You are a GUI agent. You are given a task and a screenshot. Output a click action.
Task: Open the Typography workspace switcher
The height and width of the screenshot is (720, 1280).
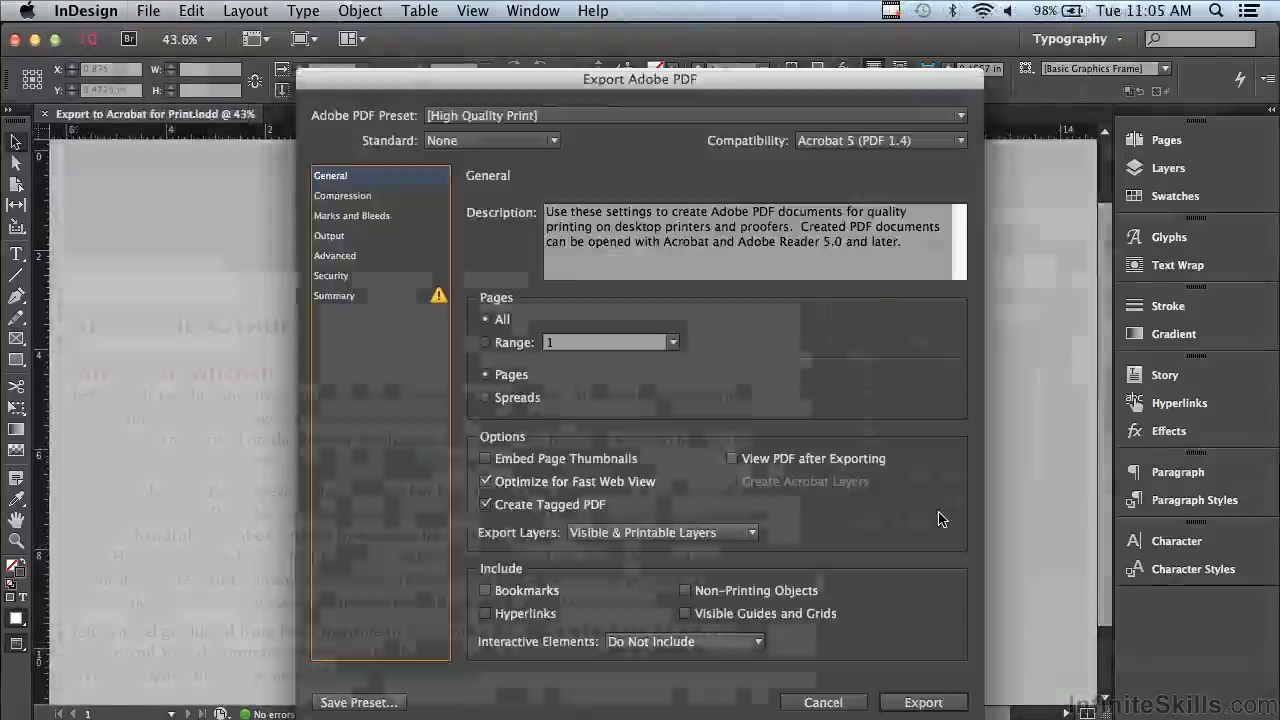(1077, 39)
